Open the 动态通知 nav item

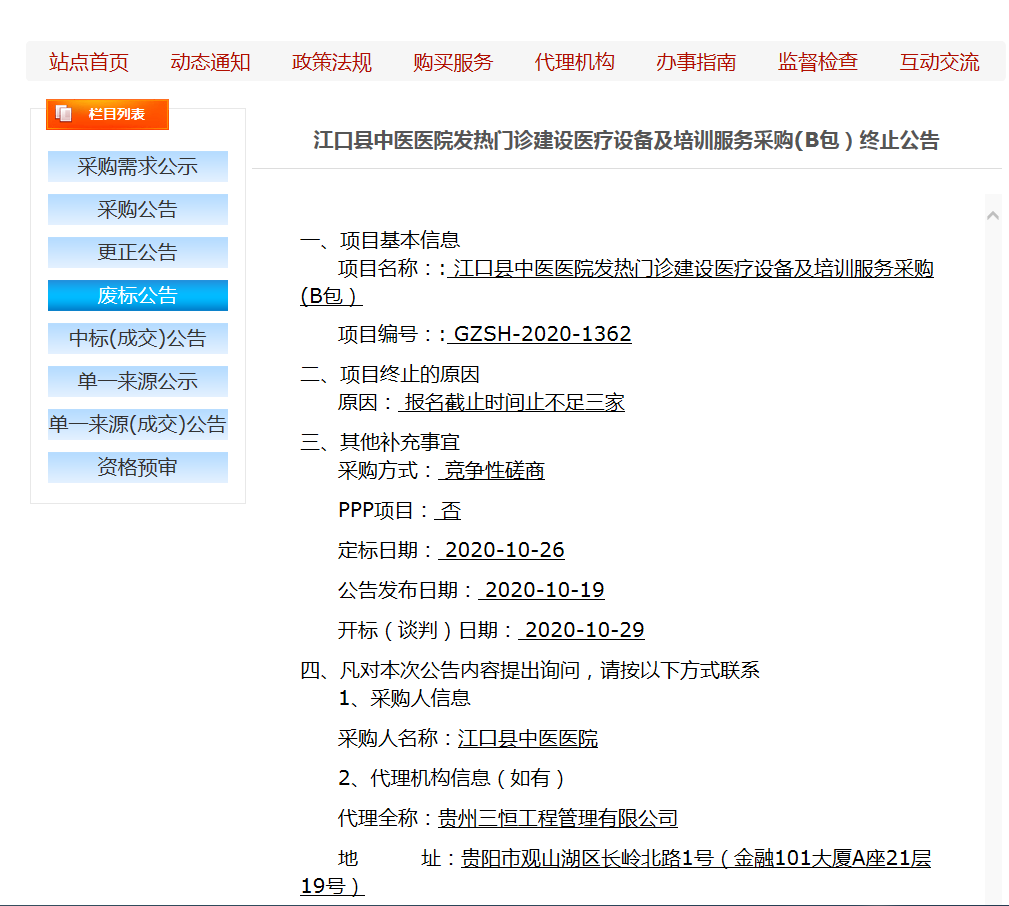pyautogui.click(x=210, y=62)
